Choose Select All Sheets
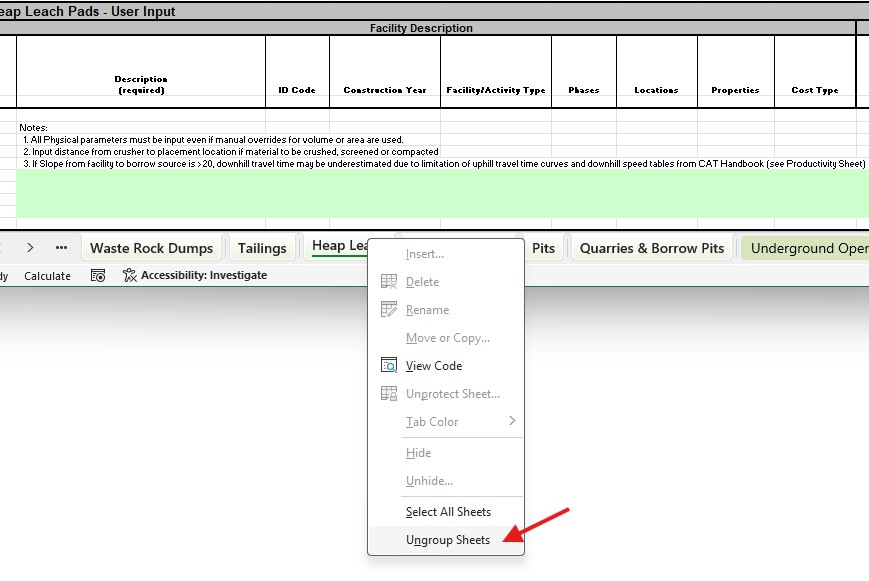Viewport: 869px width, 581px height. point(448,512)
